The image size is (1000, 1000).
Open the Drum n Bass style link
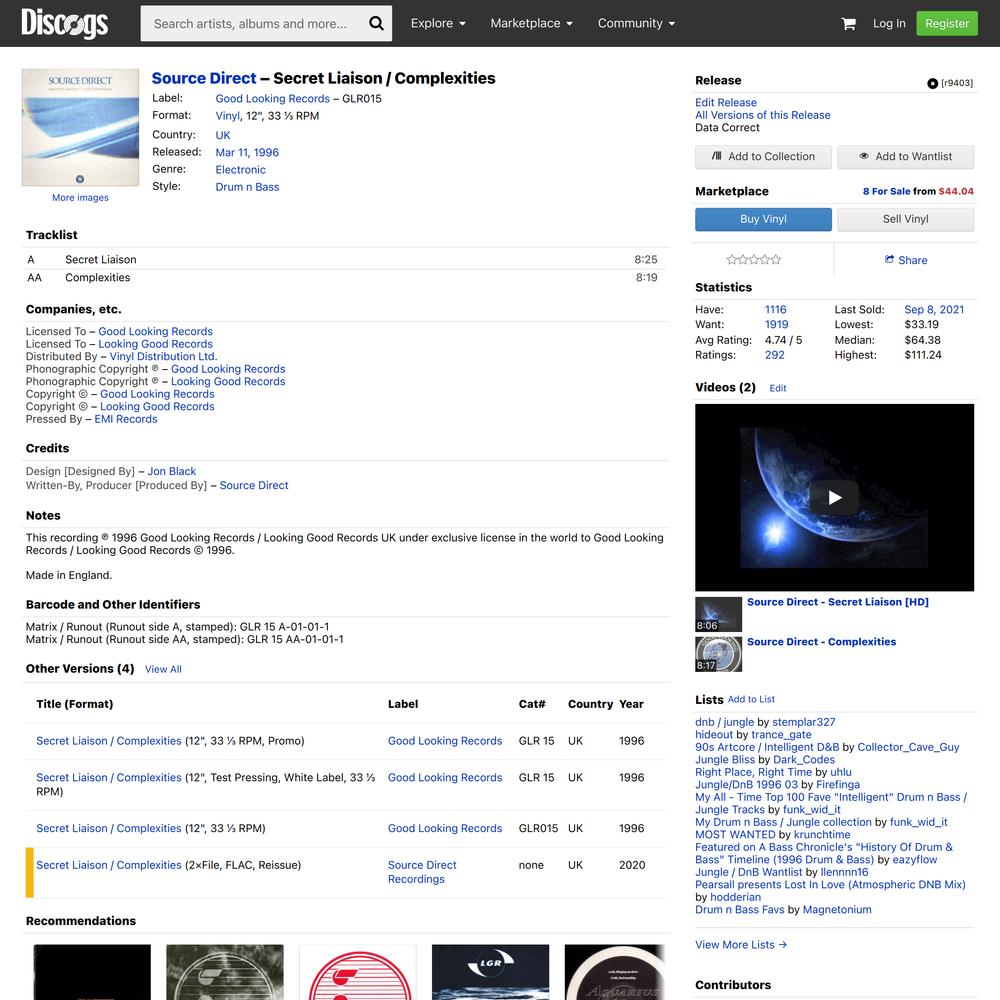[x=247, y=187]
